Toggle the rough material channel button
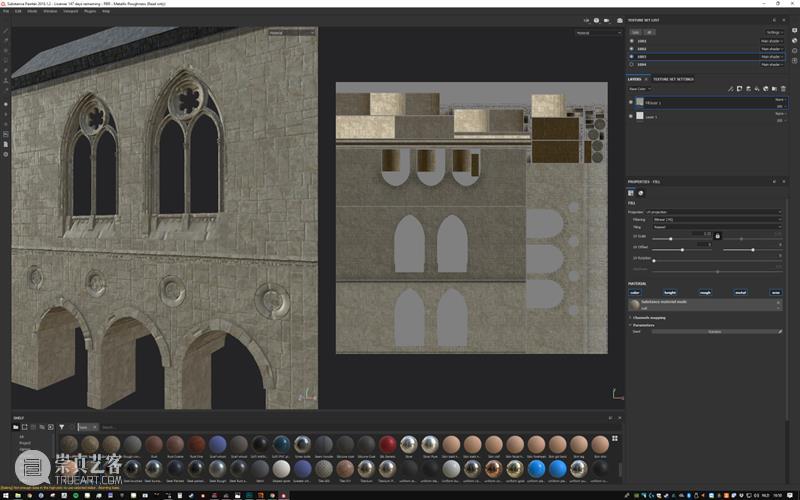The height and width of the screenshot is (500, 800). tap(705, 292)
